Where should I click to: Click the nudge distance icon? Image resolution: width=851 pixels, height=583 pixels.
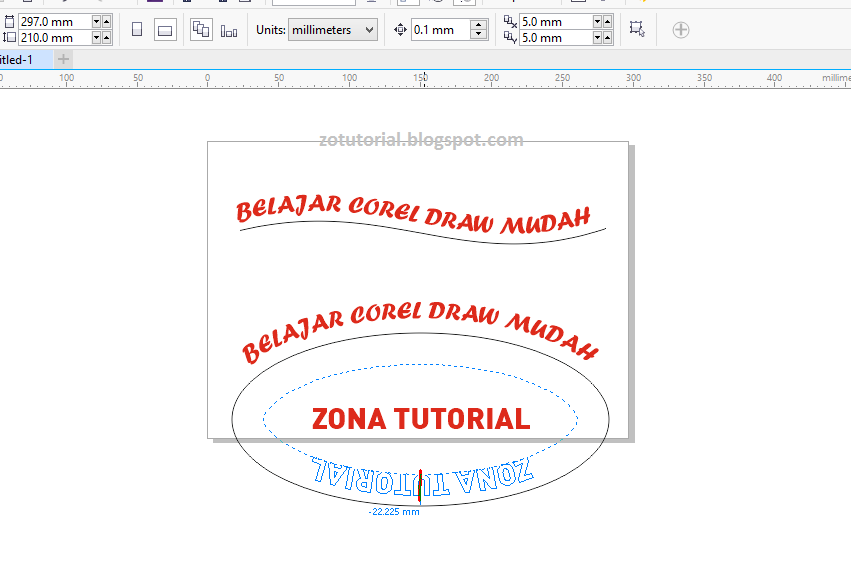[401, 29]
